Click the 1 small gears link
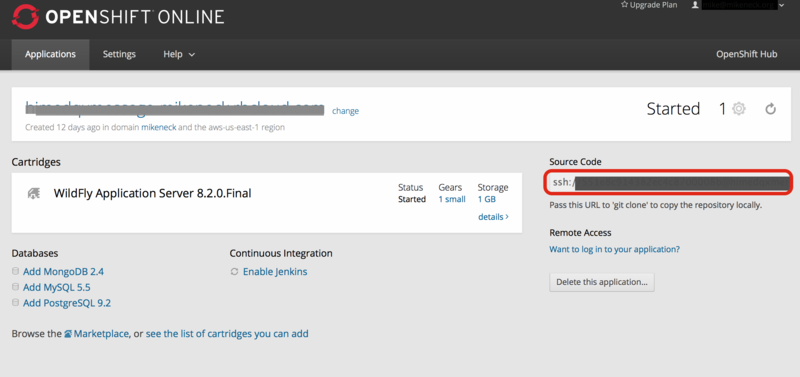Viewport: 800px width, 377px height. 452,199
